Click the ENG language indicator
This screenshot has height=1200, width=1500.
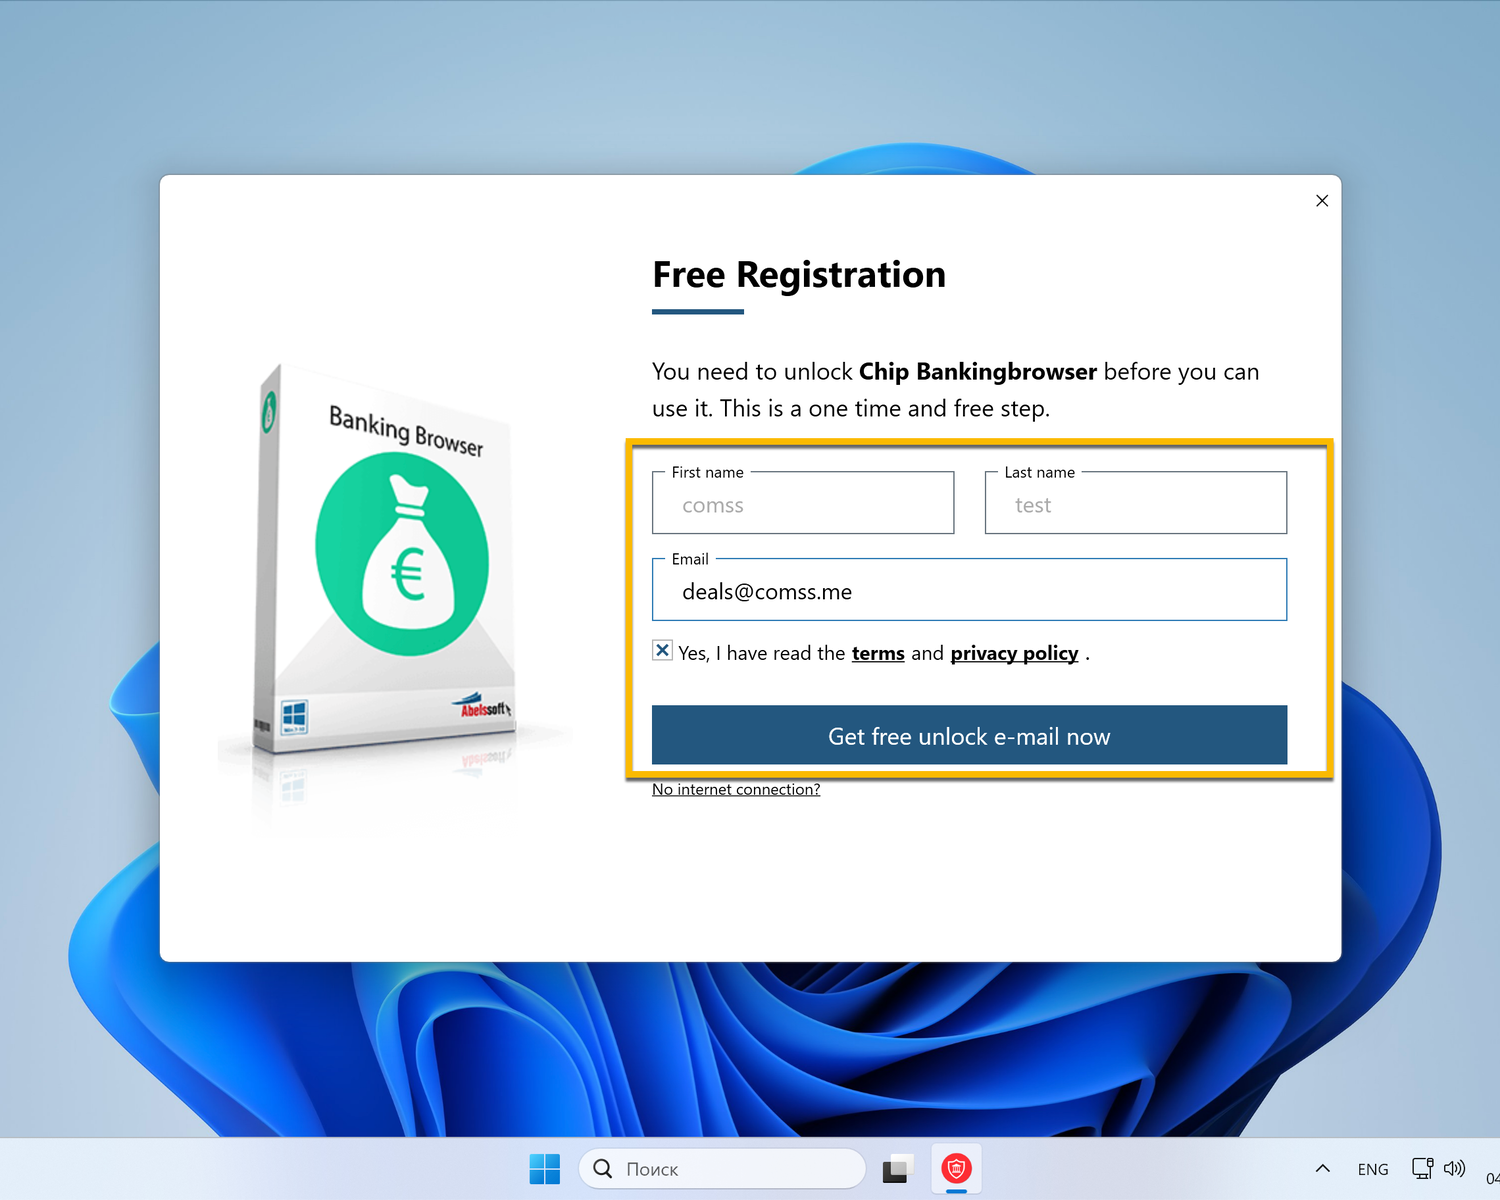[x=1373, y=1169]
